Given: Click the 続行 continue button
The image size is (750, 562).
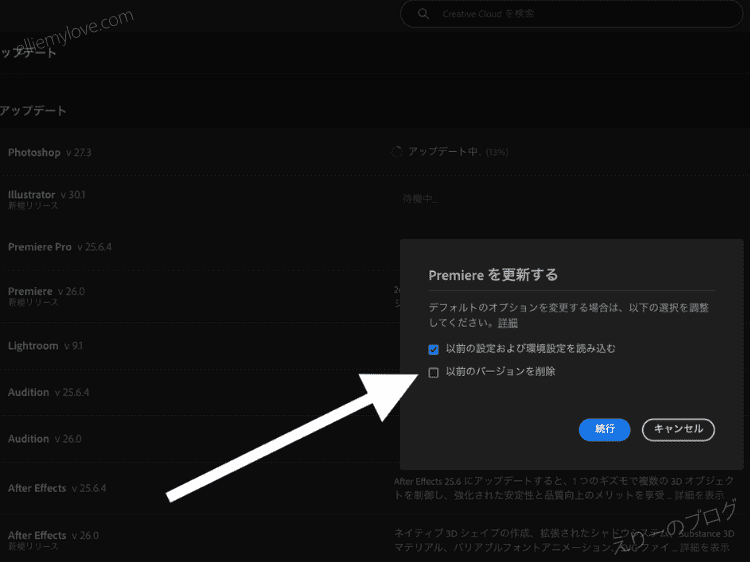Looking at the screenshot, I should 604,429.
